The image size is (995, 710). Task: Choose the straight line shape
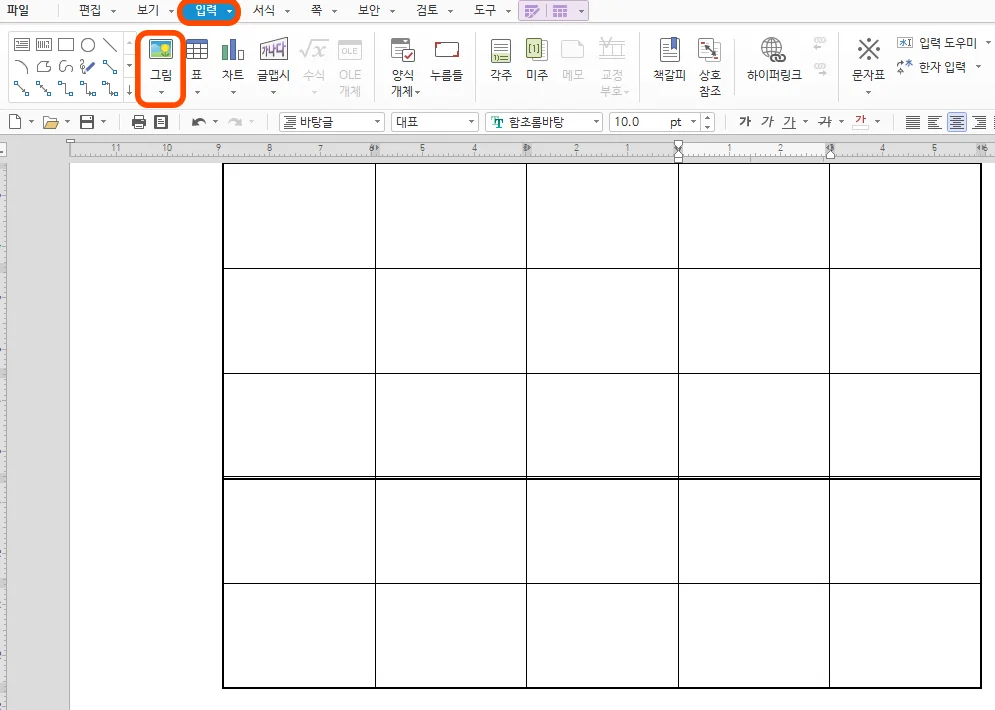click(110, 44)
